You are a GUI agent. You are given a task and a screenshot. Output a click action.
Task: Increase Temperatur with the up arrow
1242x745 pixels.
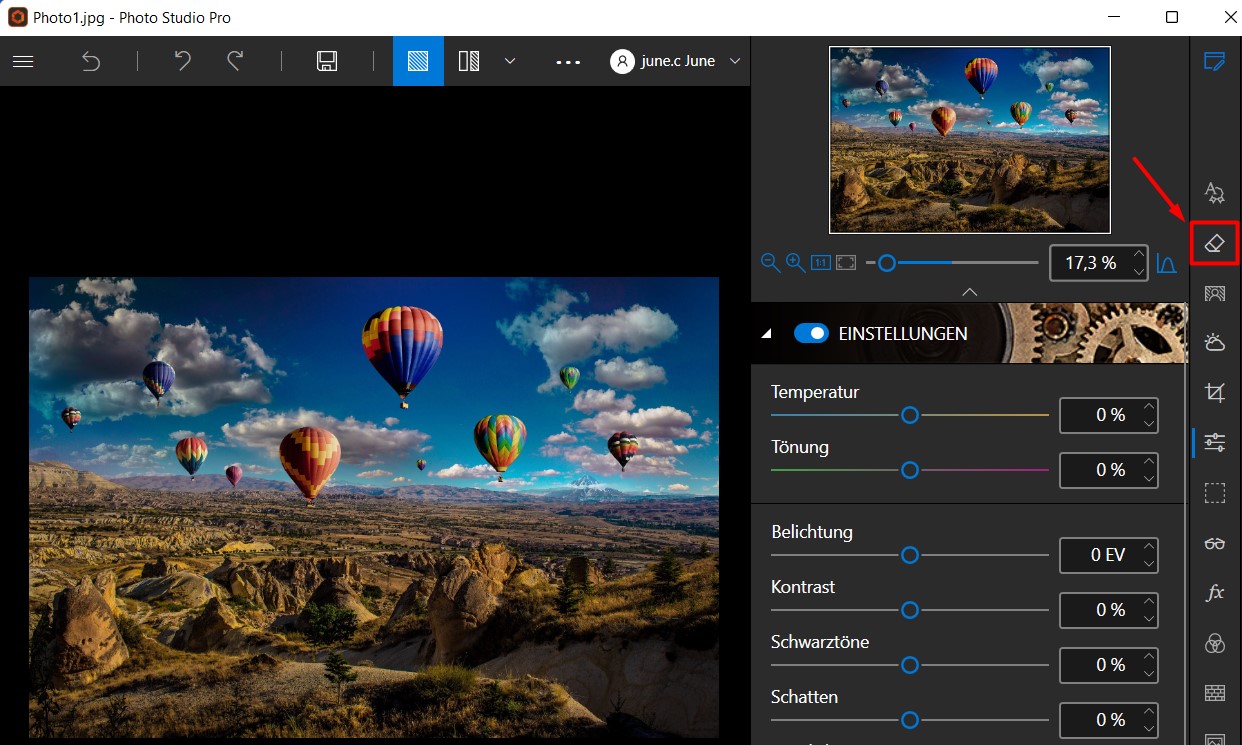pos(1149,406)
